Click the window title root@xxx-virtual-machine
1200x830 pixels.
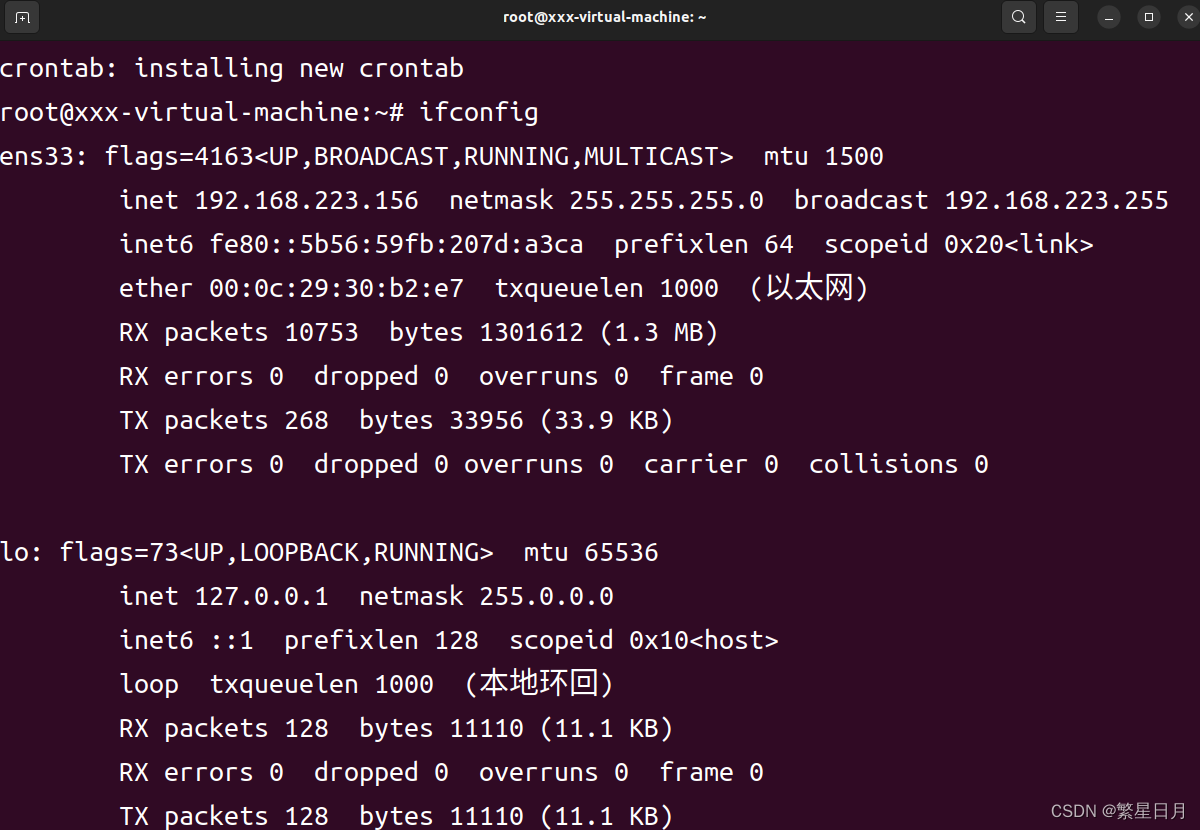tap(605, 17)
